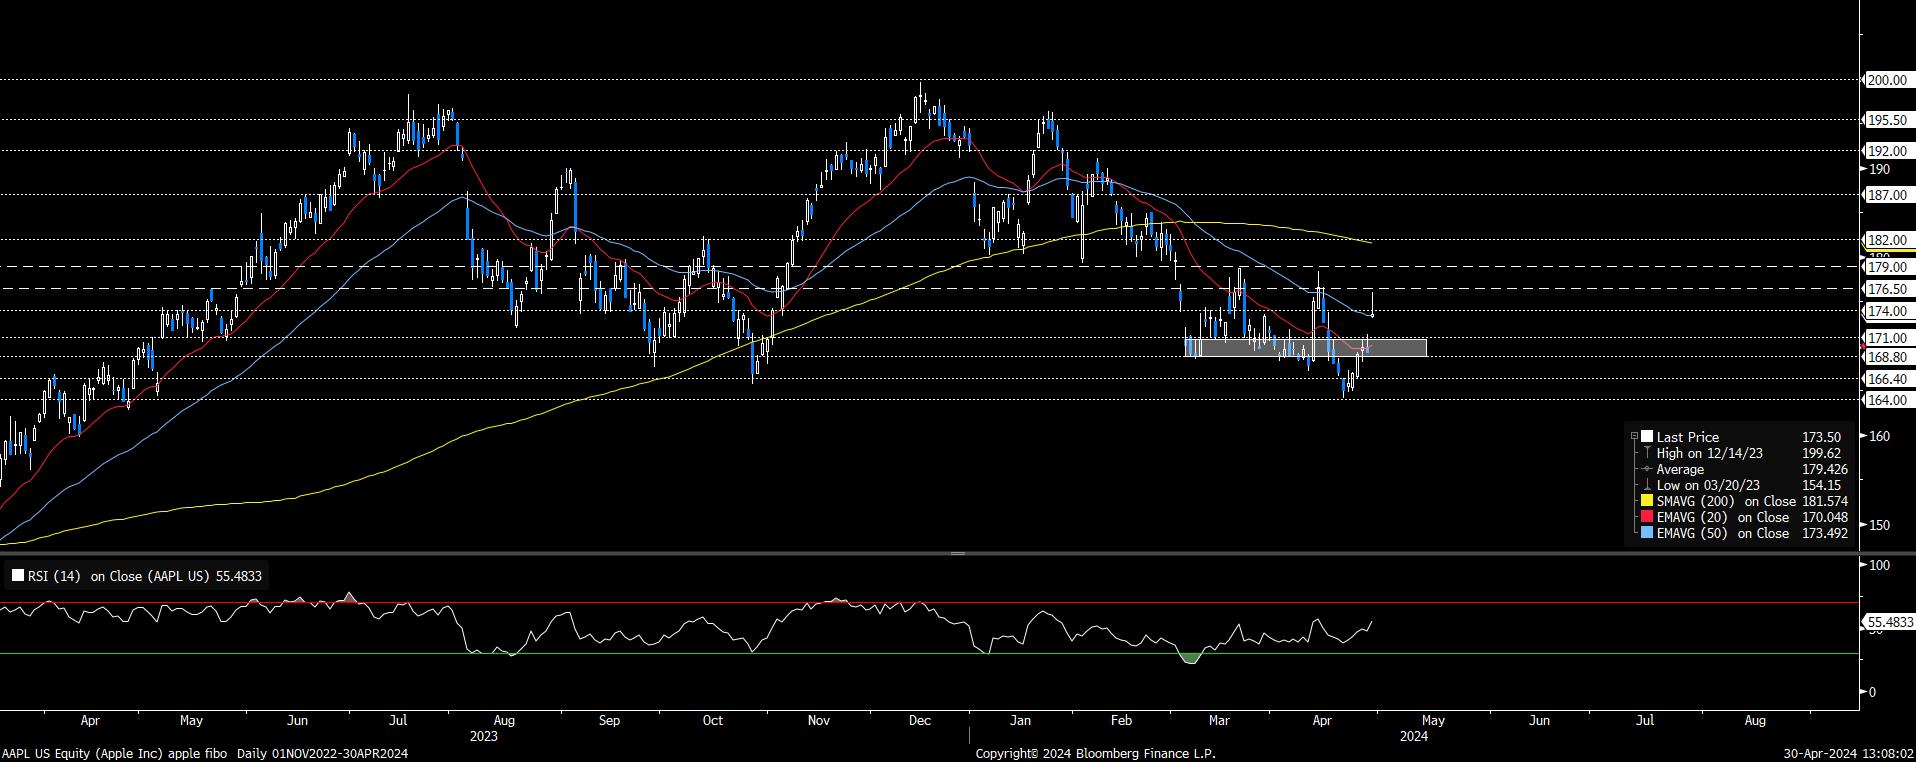This screenshot has height=762, width=1916.
Task: Click the Jul label under 2023 on axis
Action: (x=398, y=720)
